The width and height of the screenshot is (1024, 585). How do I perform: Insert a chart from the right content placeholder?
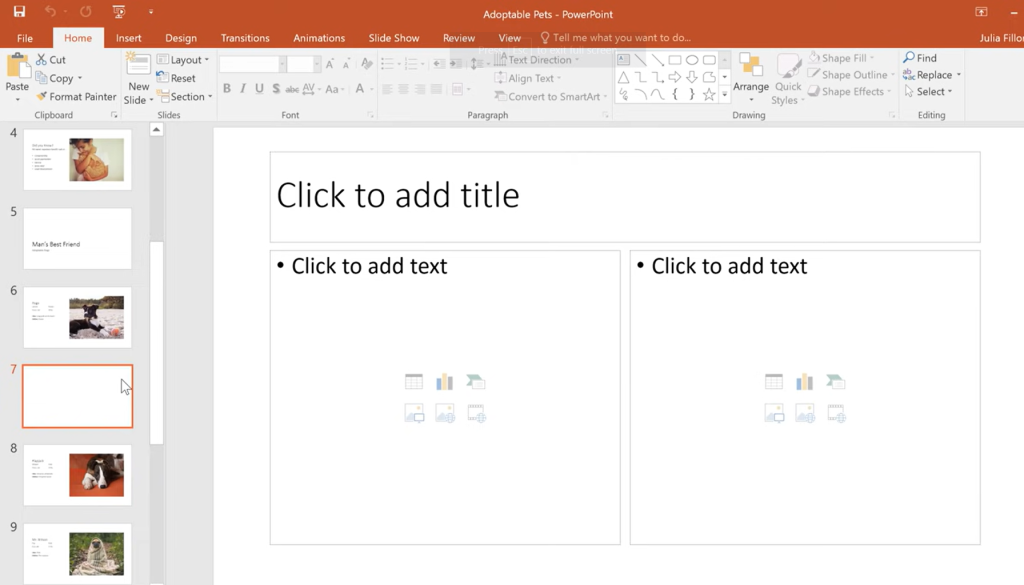(x=805, y=381)
